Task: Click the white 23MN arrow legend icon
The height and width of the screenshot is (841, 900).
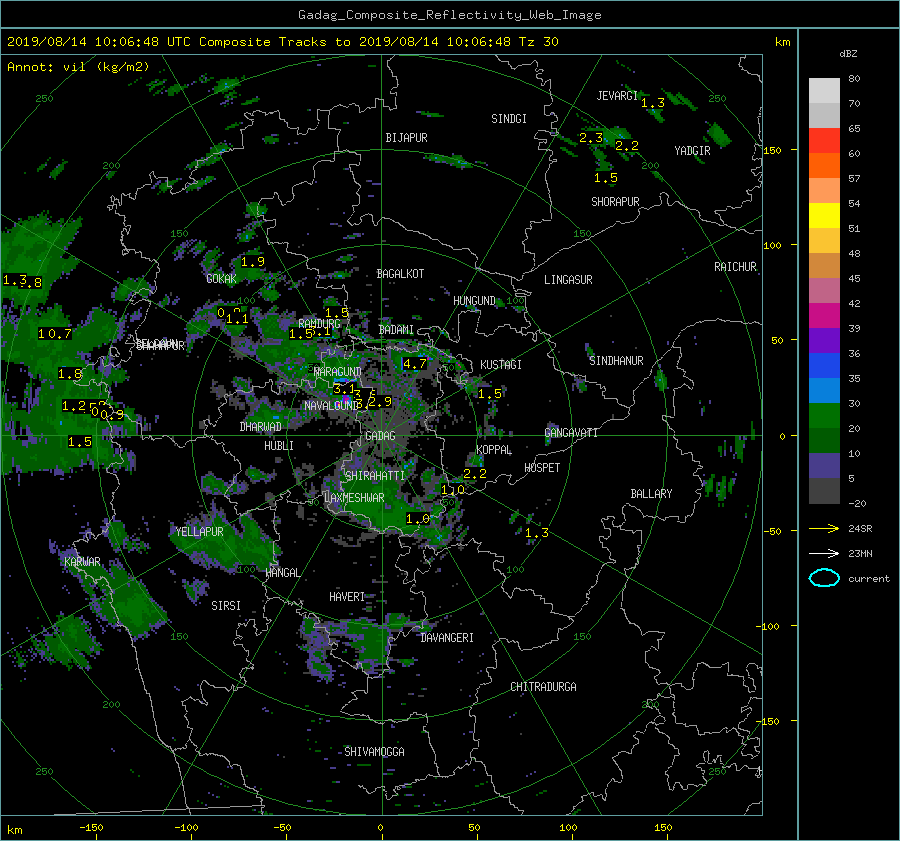Action: [x=824, y=553]
